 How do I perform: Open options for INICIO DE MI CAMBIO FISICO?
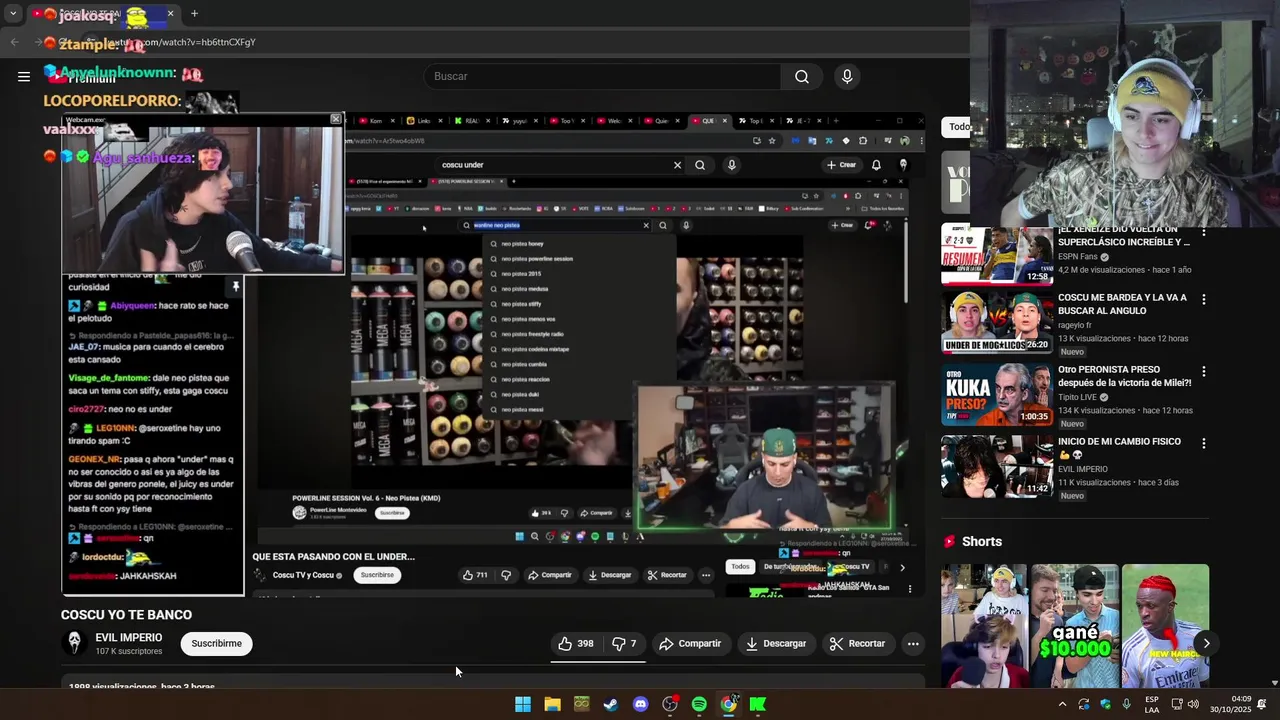click(x=1203, y=443)
